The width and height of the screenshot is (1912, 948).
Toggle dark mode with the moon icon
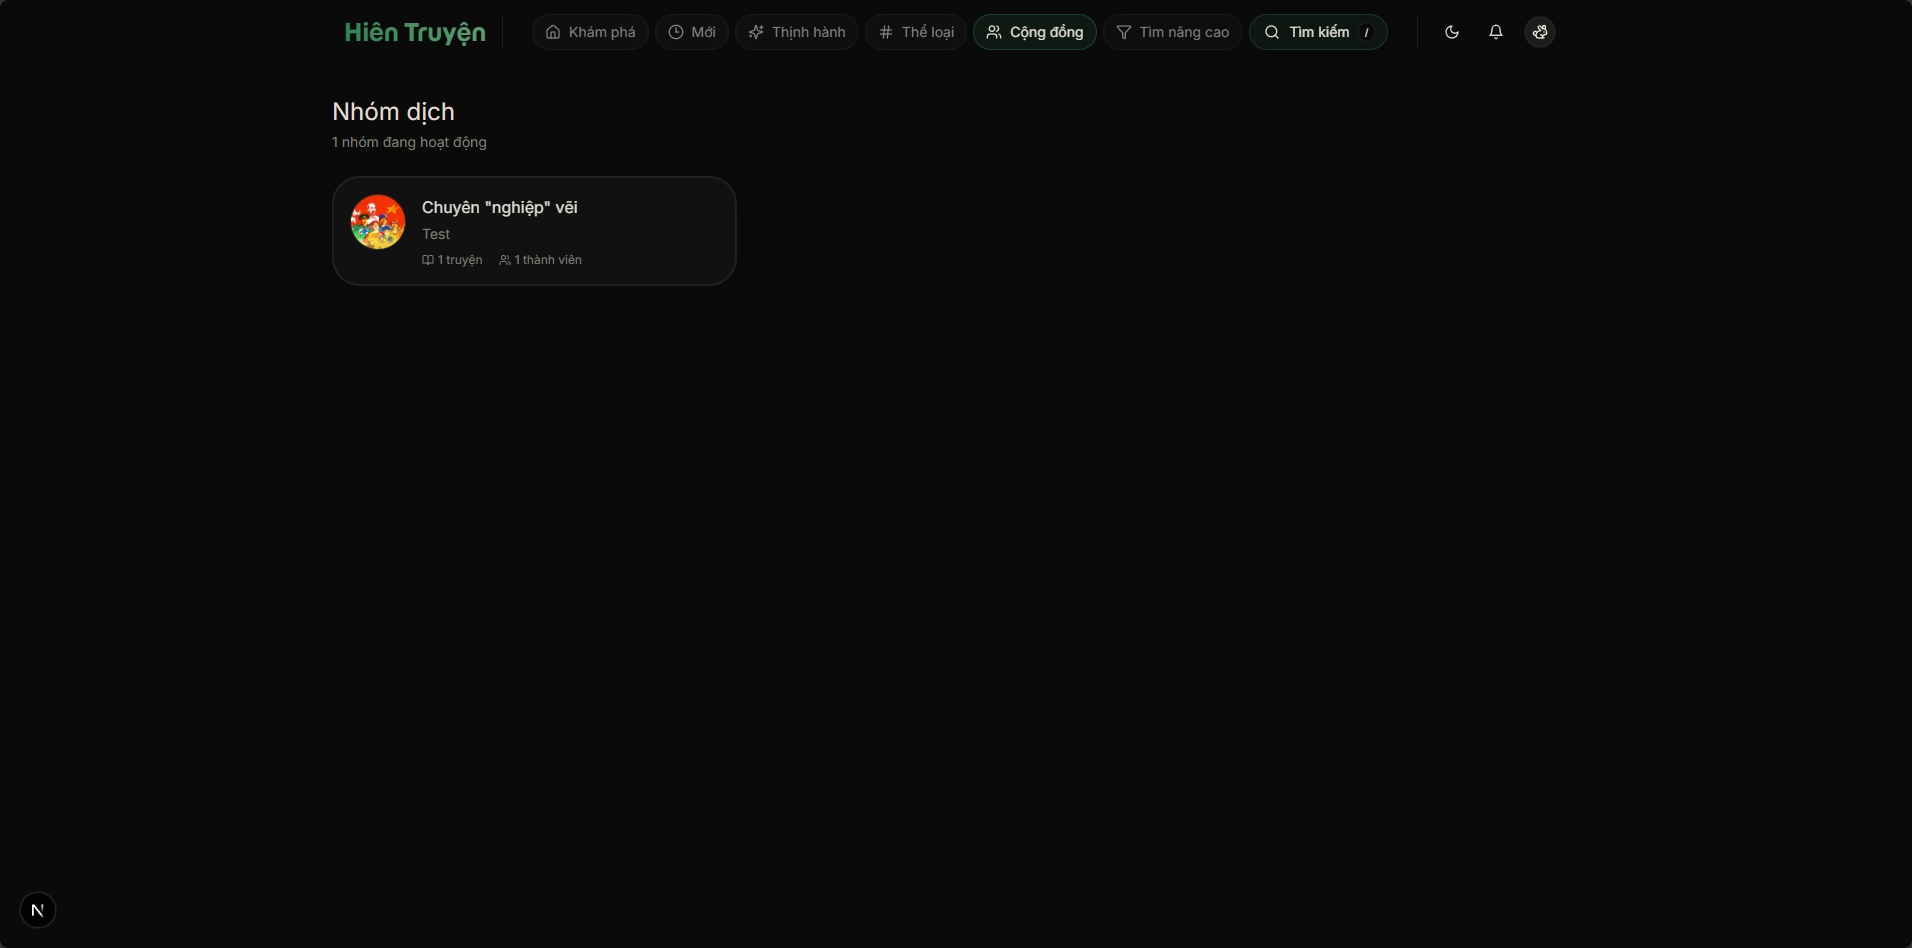[x=1452, y=32]
